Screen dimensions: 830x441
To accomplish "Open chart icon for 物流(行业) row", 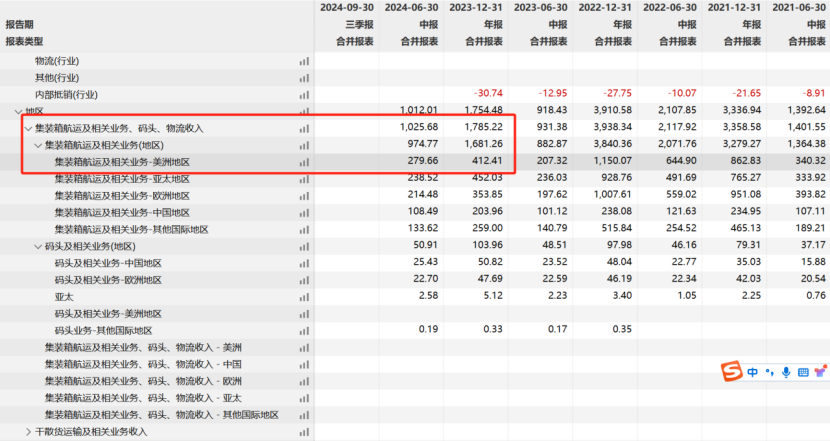I will pyautogui.click(x=304, y=61).
